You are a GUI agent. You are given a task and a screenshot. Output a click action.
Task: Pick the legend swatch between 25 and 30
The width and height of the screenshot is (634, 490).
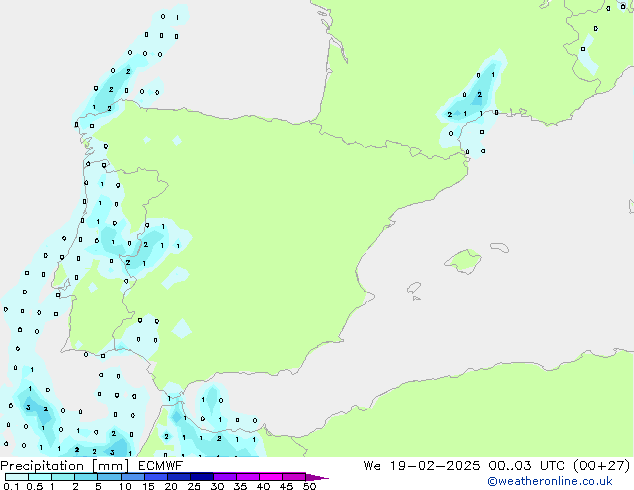[202, 477]
